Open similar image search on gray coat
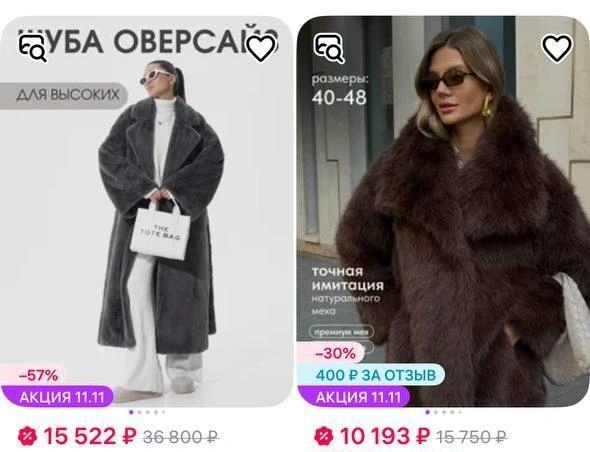The height and width of the screenshot is (452, 590). 32,48
